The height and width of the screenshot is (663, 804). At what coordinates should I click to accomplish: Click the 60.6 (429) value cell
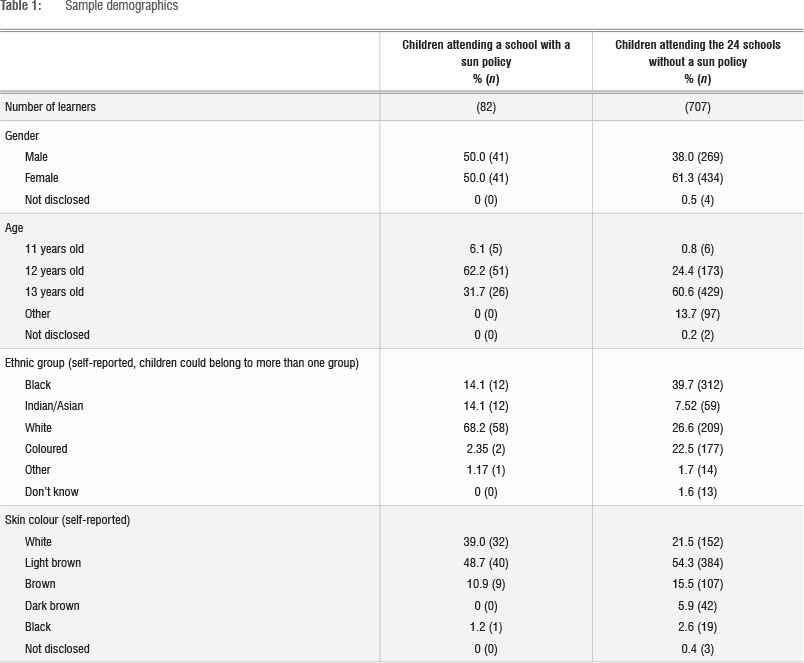pyautogui.click(x=697, y=292)
